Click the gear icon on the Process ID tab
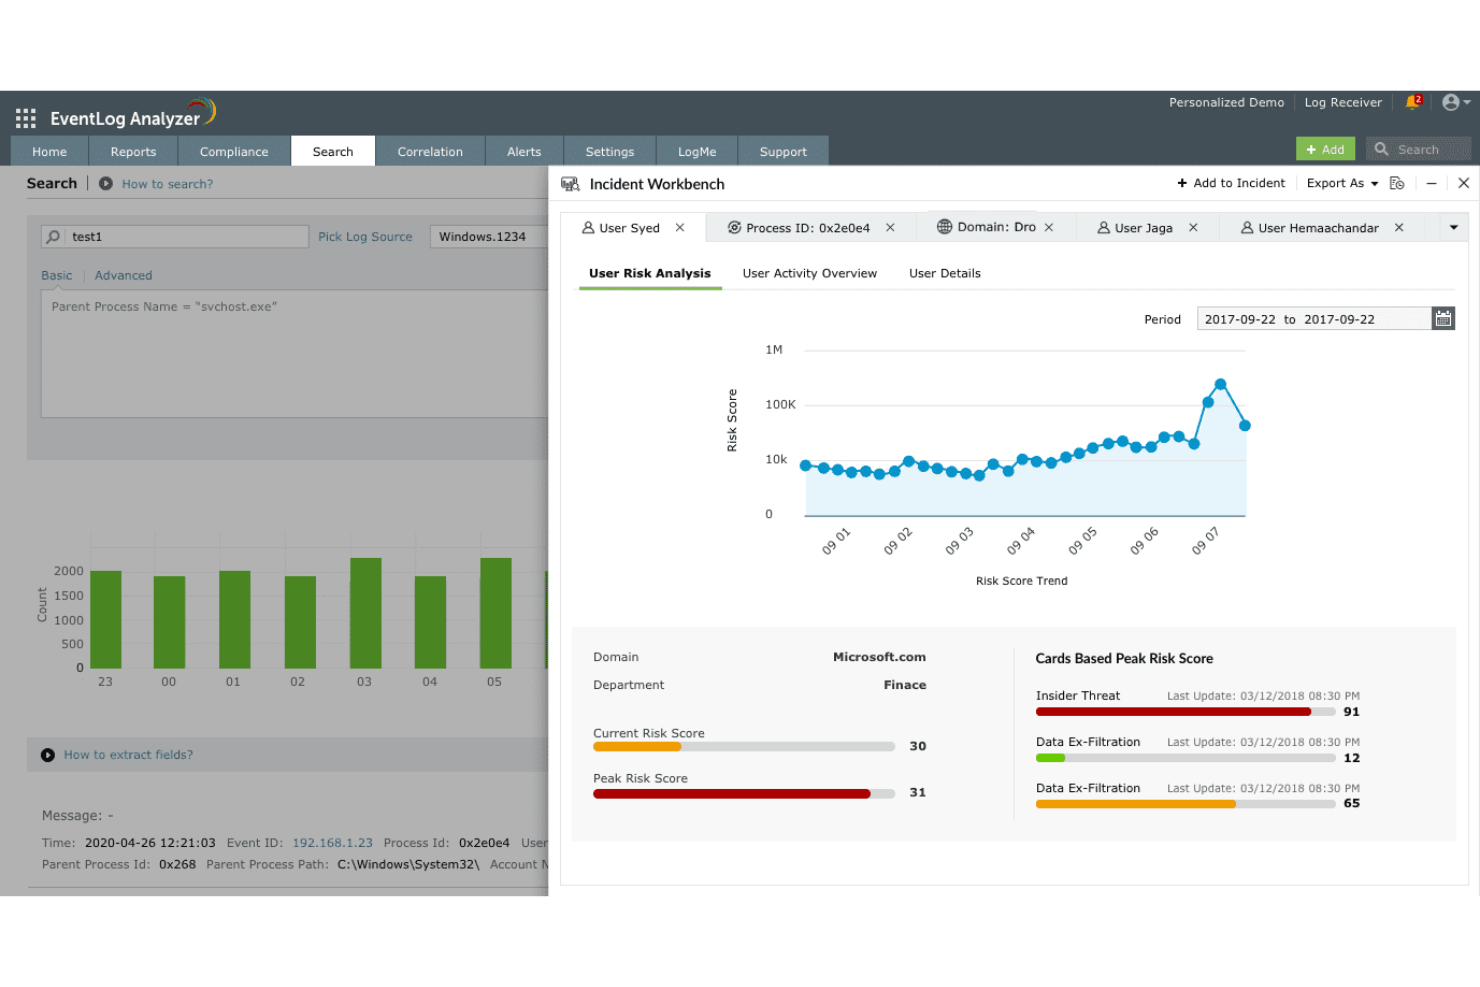 coord(733,227)
